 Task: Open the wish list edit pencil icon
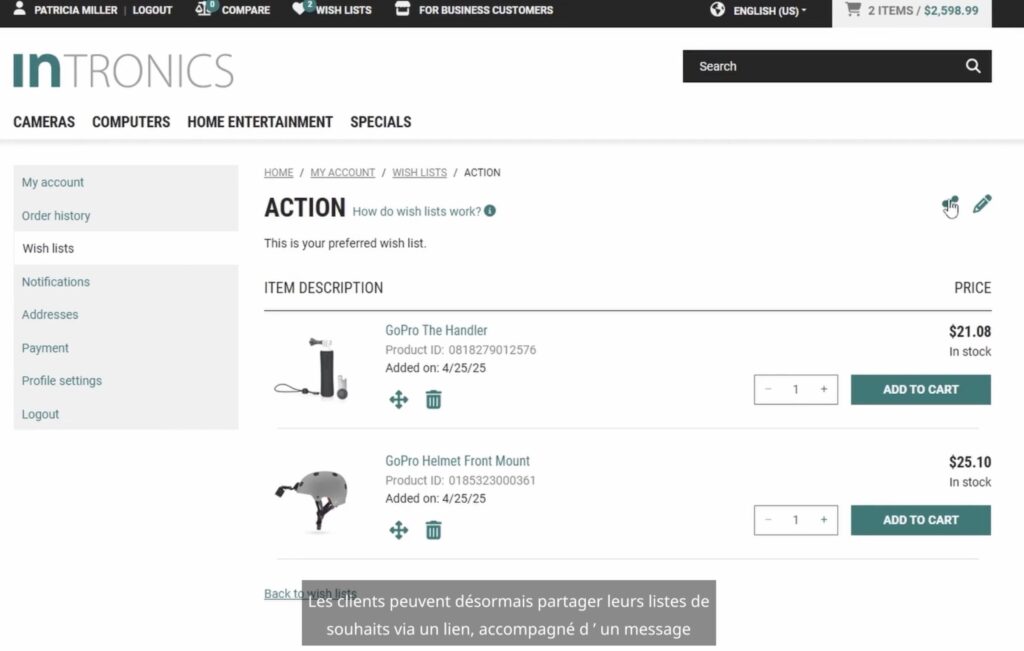point(981,204)
